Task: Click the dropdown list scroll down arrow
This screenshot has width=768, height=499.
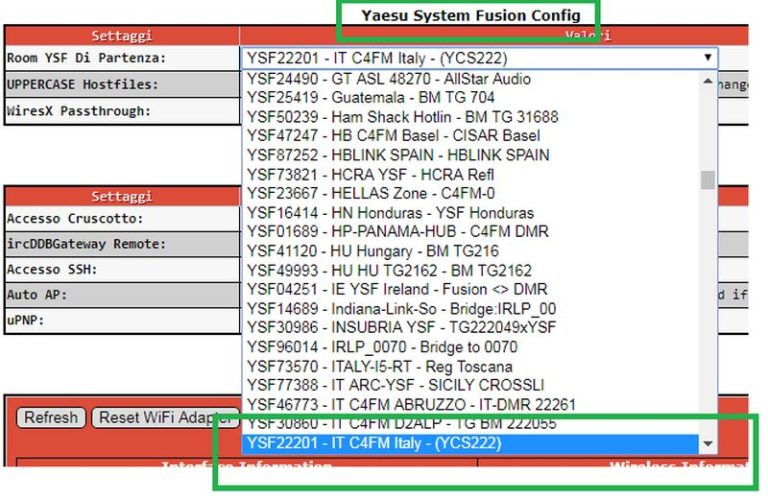Action: tap(708, 444)
